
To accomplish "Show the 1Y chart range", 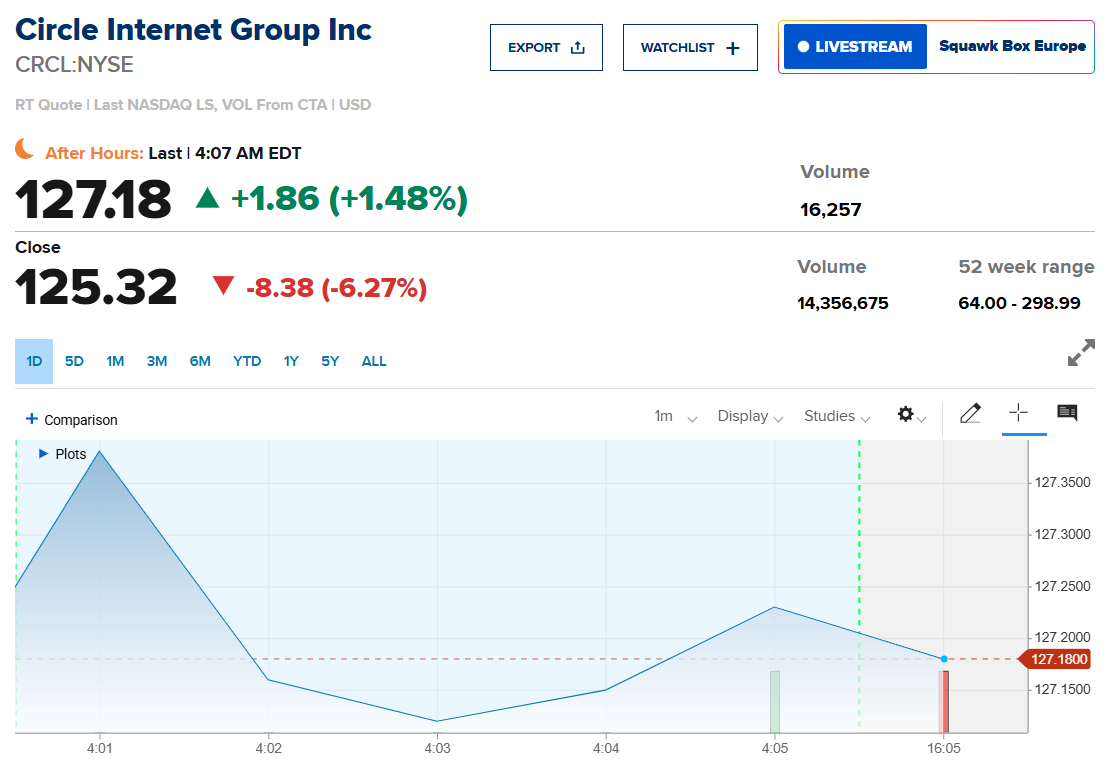I will pyautogui.click(x=291, y=361).
